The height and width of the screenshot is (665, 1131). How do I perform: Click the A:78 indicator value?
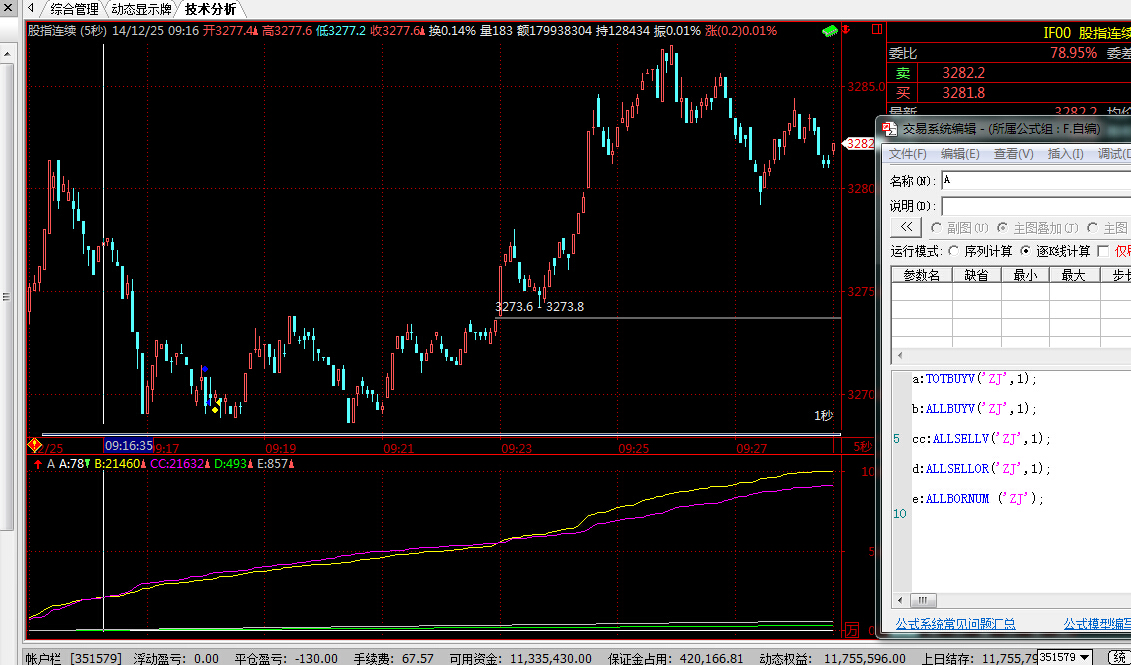72,464
